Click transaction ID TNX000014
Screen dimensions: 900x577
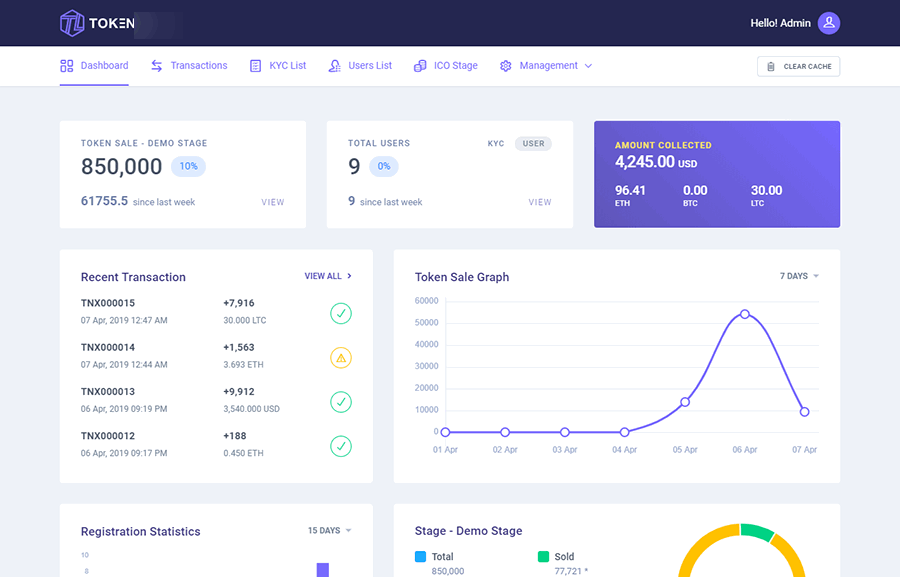tap(108, 347)
